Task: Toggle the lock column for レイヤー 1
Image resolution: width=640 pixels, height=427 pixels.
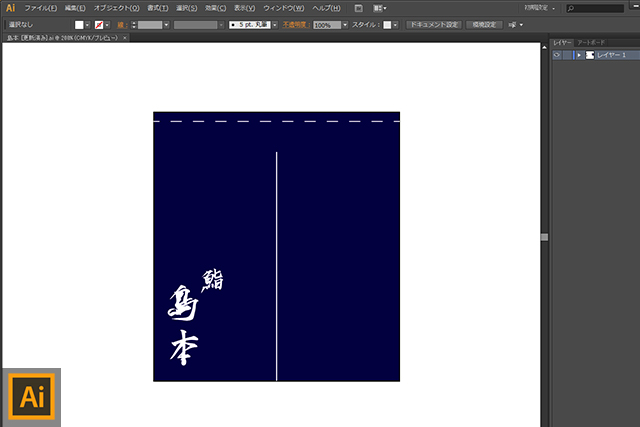Action: (x=566, y=55)
